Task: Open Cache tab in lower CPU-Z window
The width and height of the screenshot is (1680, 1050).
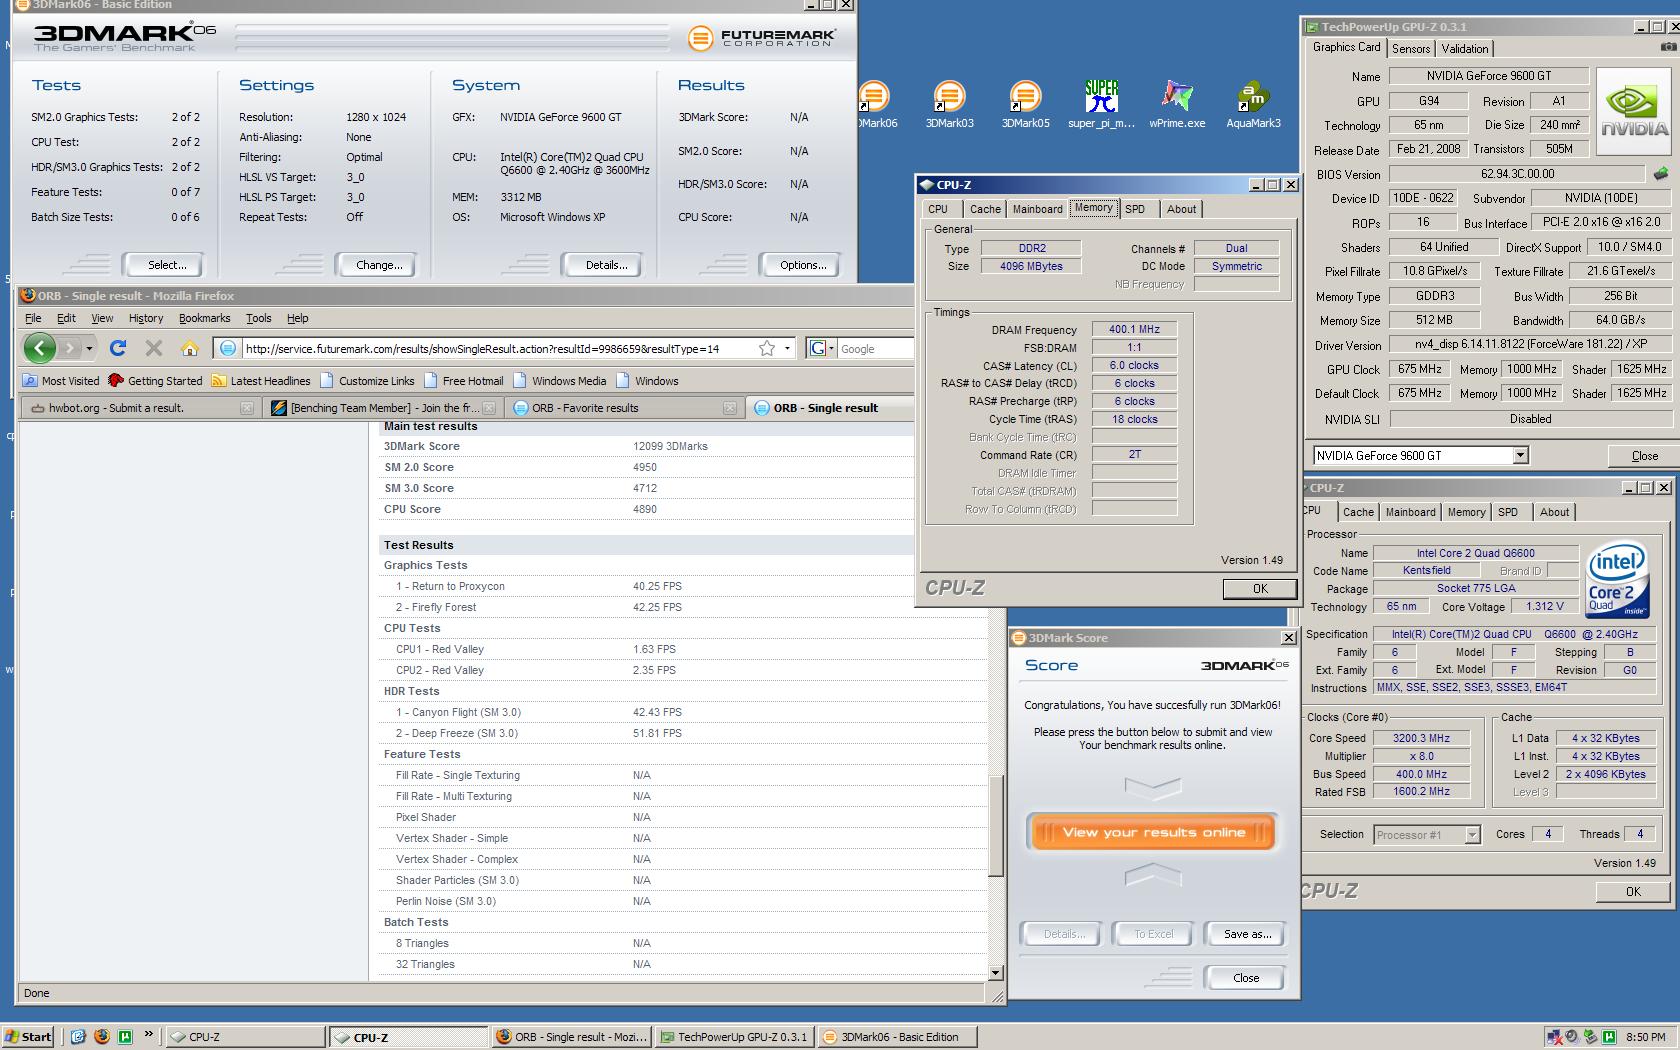Action: [x=1358, y=512]
